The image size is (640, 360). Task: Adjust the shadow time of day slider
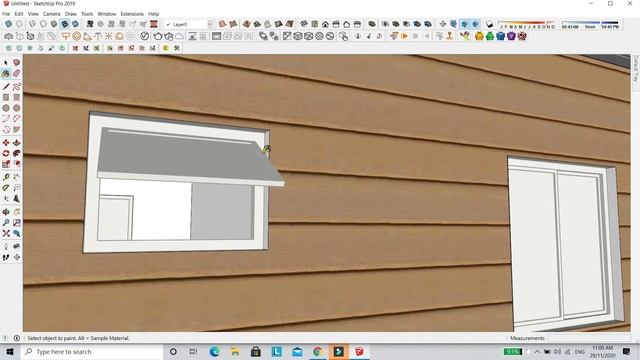coord(590,24)
